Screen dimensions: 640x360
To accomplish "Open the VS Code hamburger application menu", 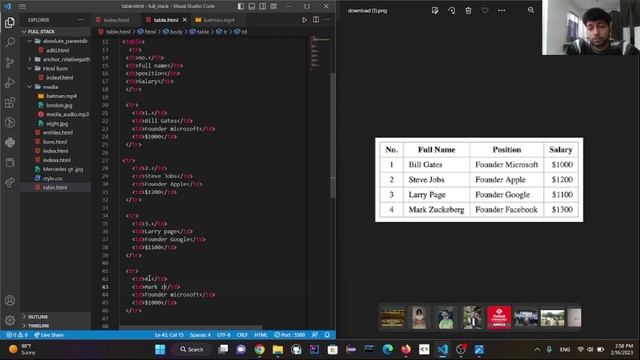I will tap(22, 6).
